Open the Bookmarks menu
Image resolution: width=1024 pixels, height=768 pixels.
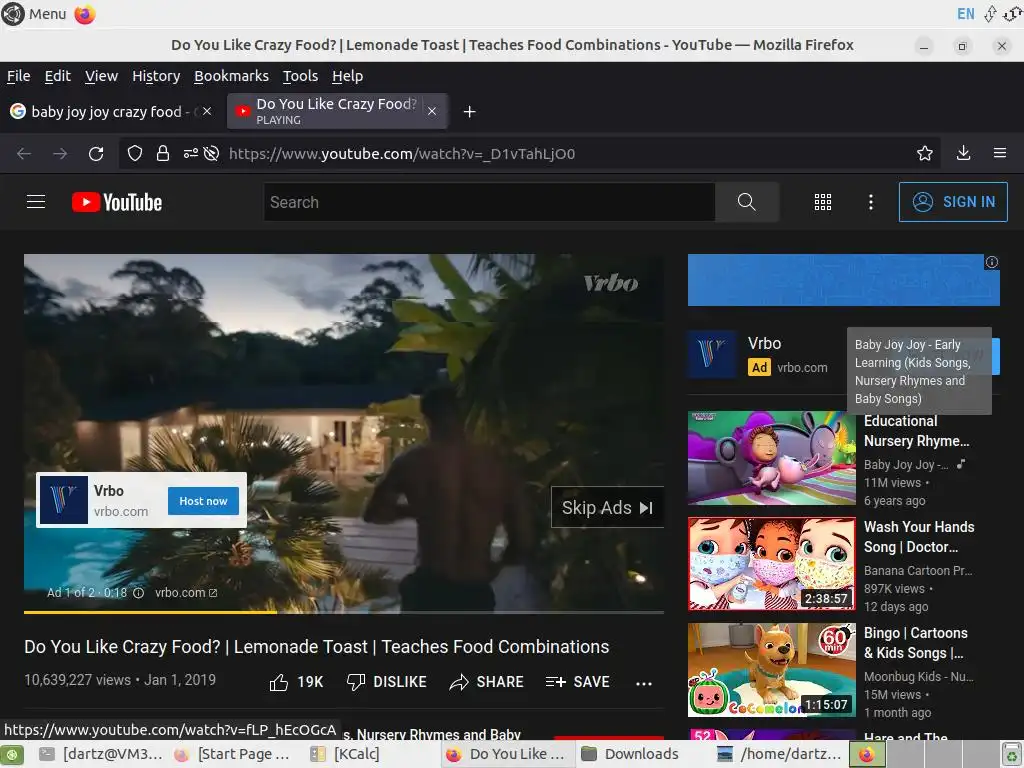231,76
